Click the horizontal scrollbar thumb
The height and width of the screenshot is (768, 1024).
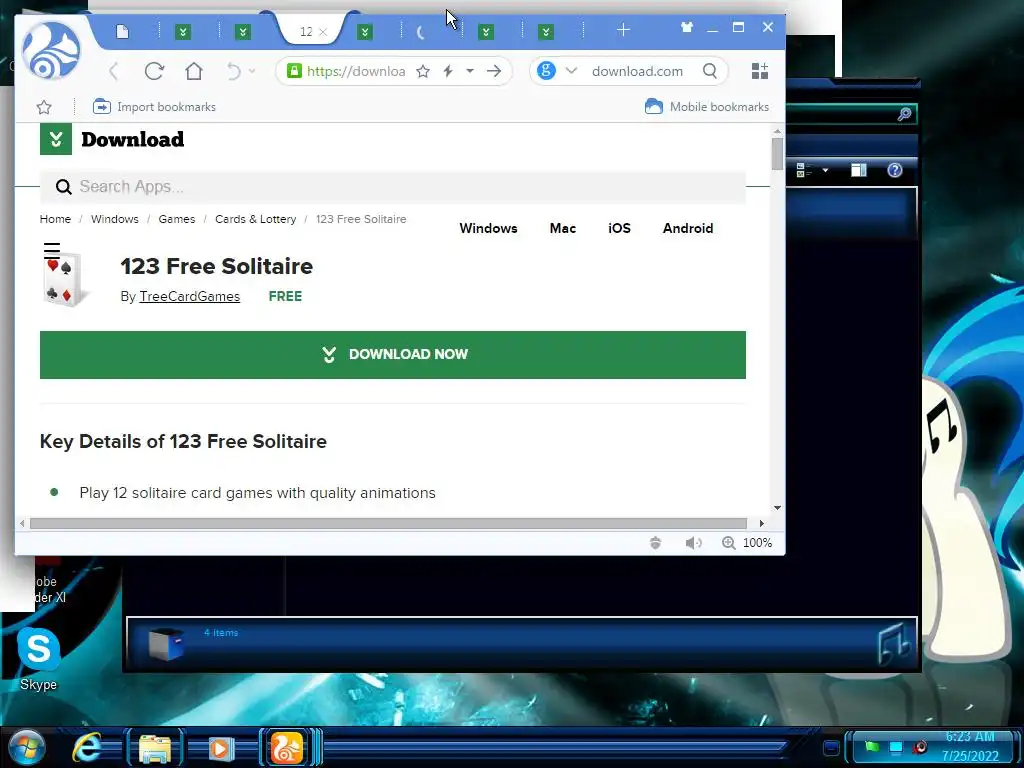(x=388, y=523)
